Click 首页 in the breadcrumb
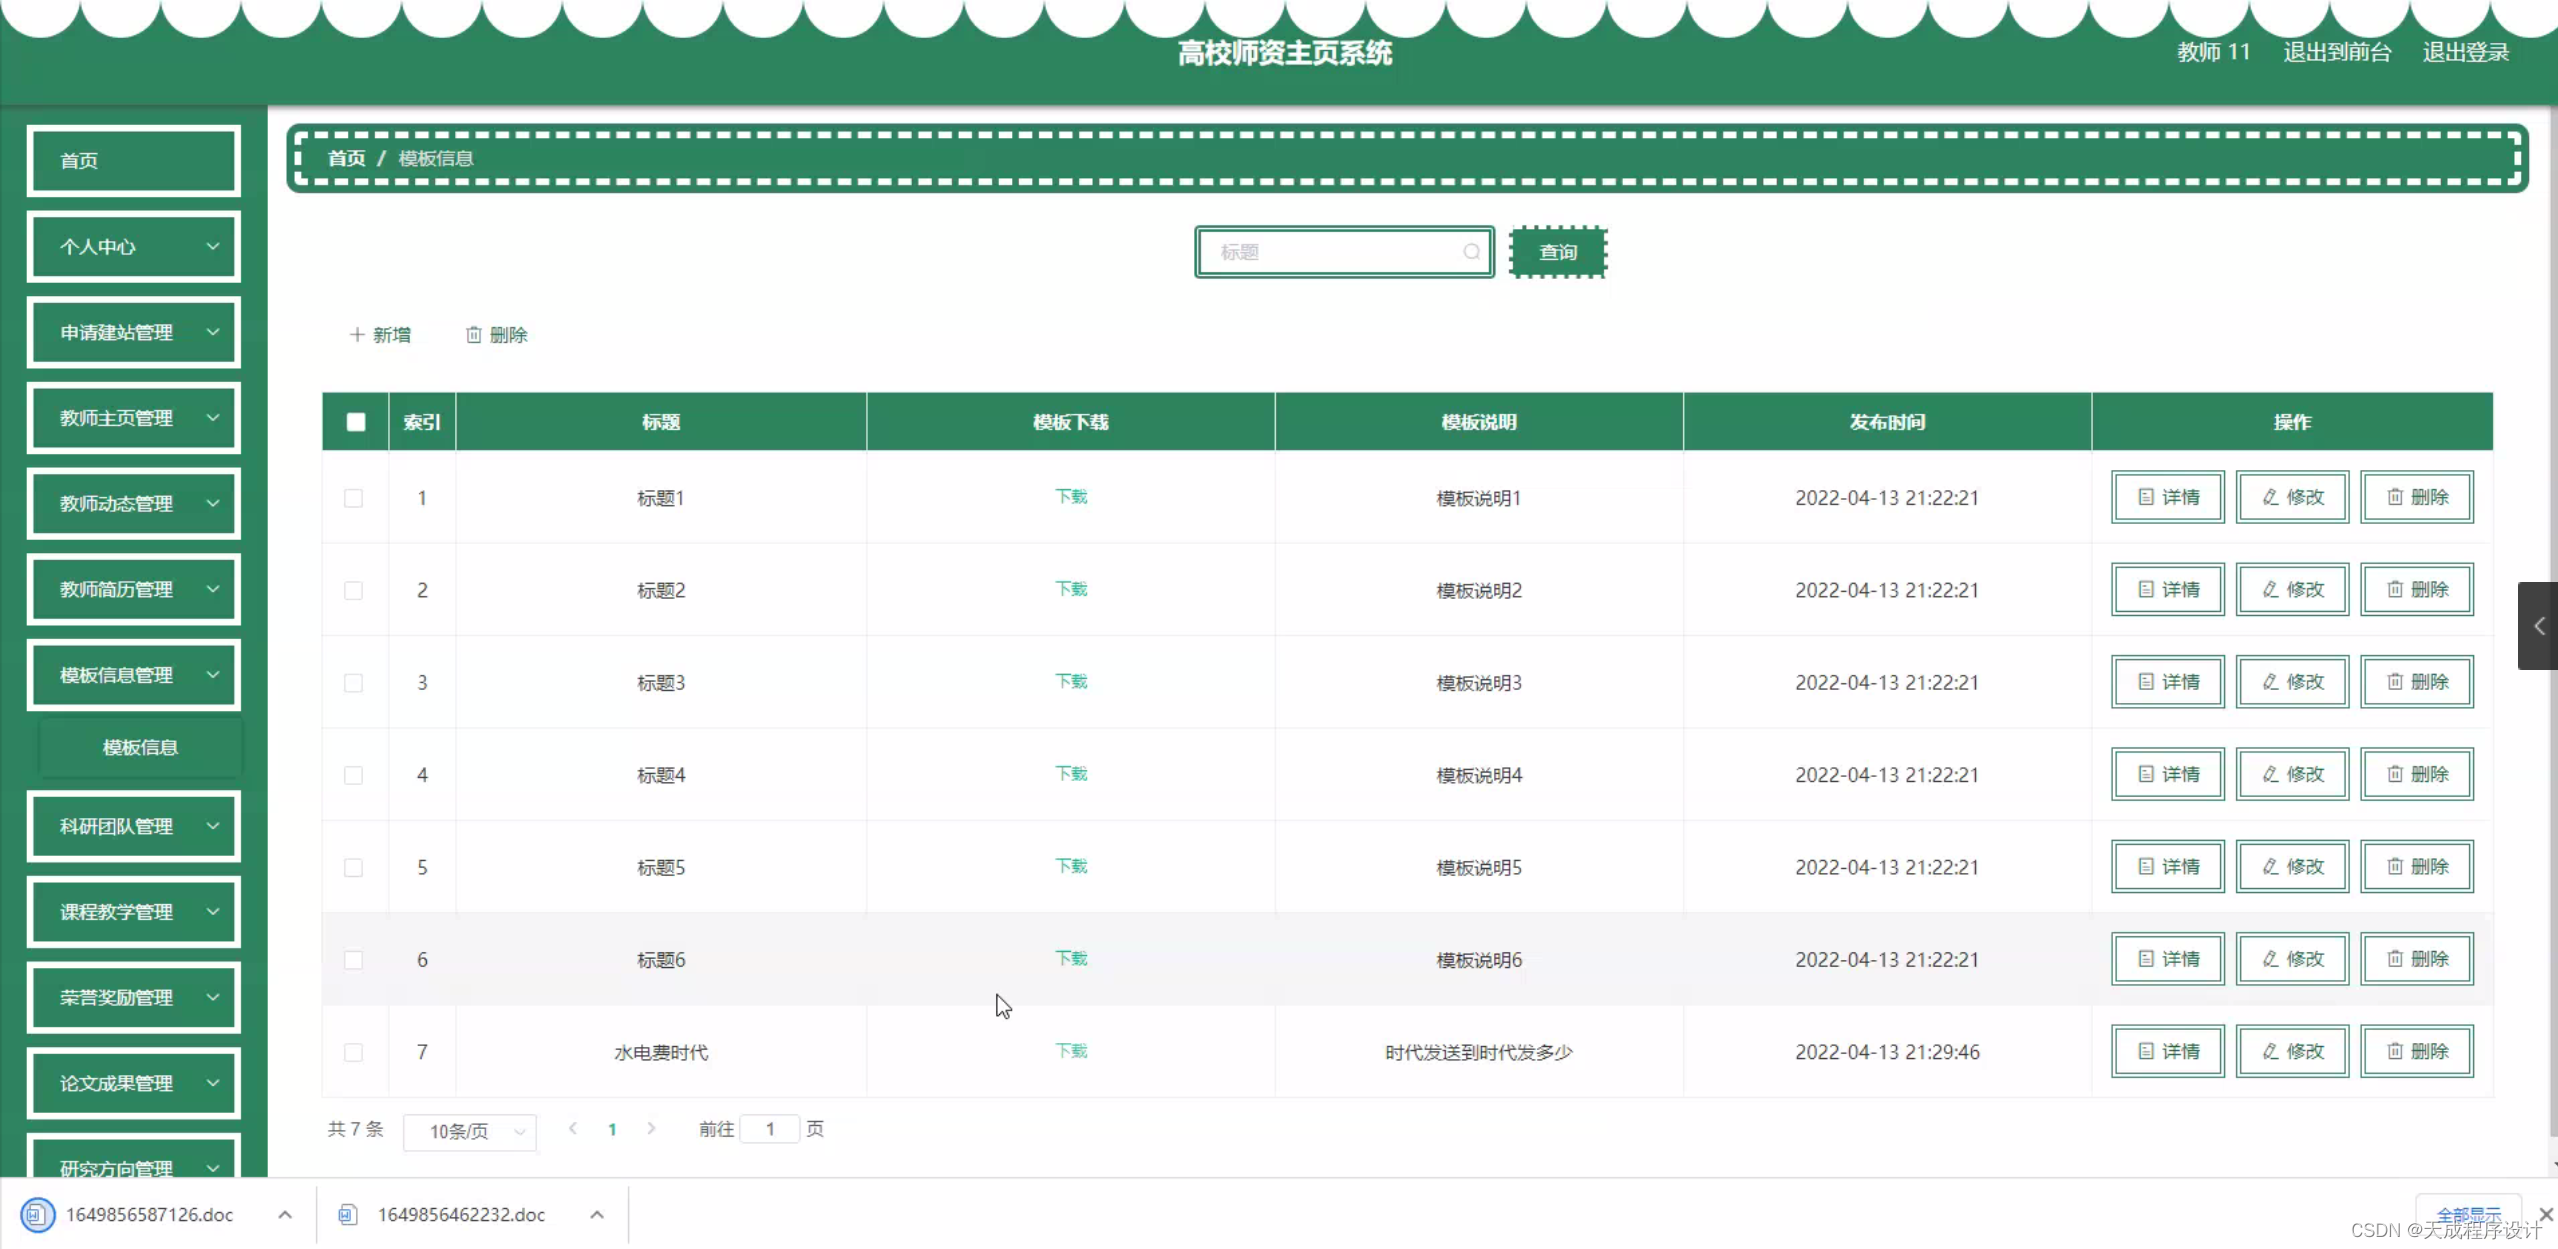 click(x=346, y=158)
